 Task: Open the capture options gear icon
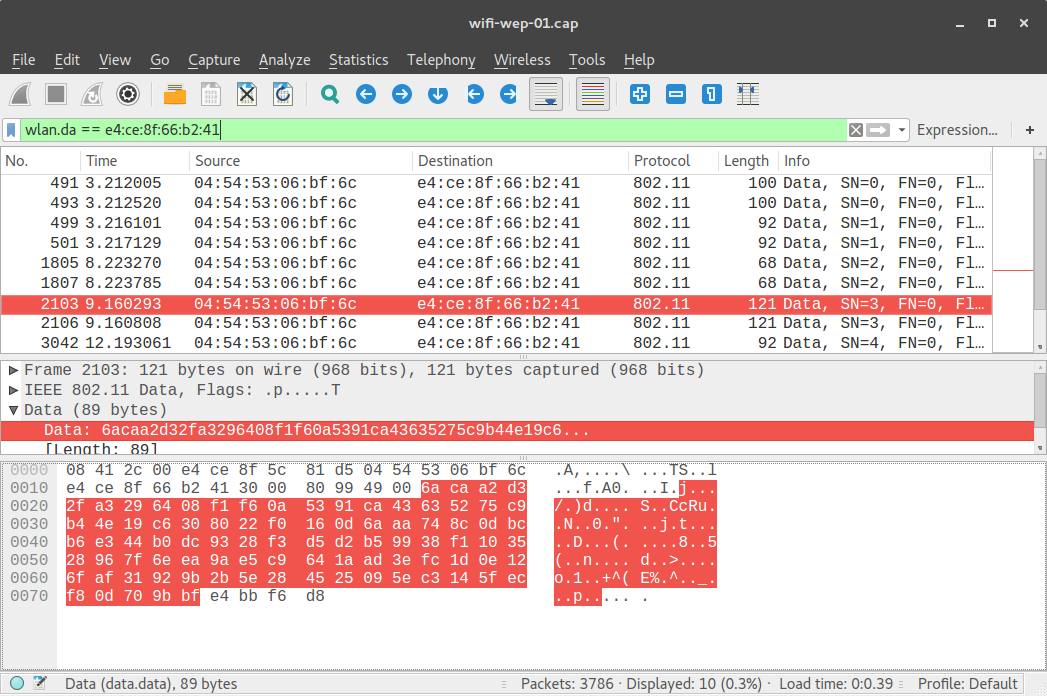tap(127, 94)
